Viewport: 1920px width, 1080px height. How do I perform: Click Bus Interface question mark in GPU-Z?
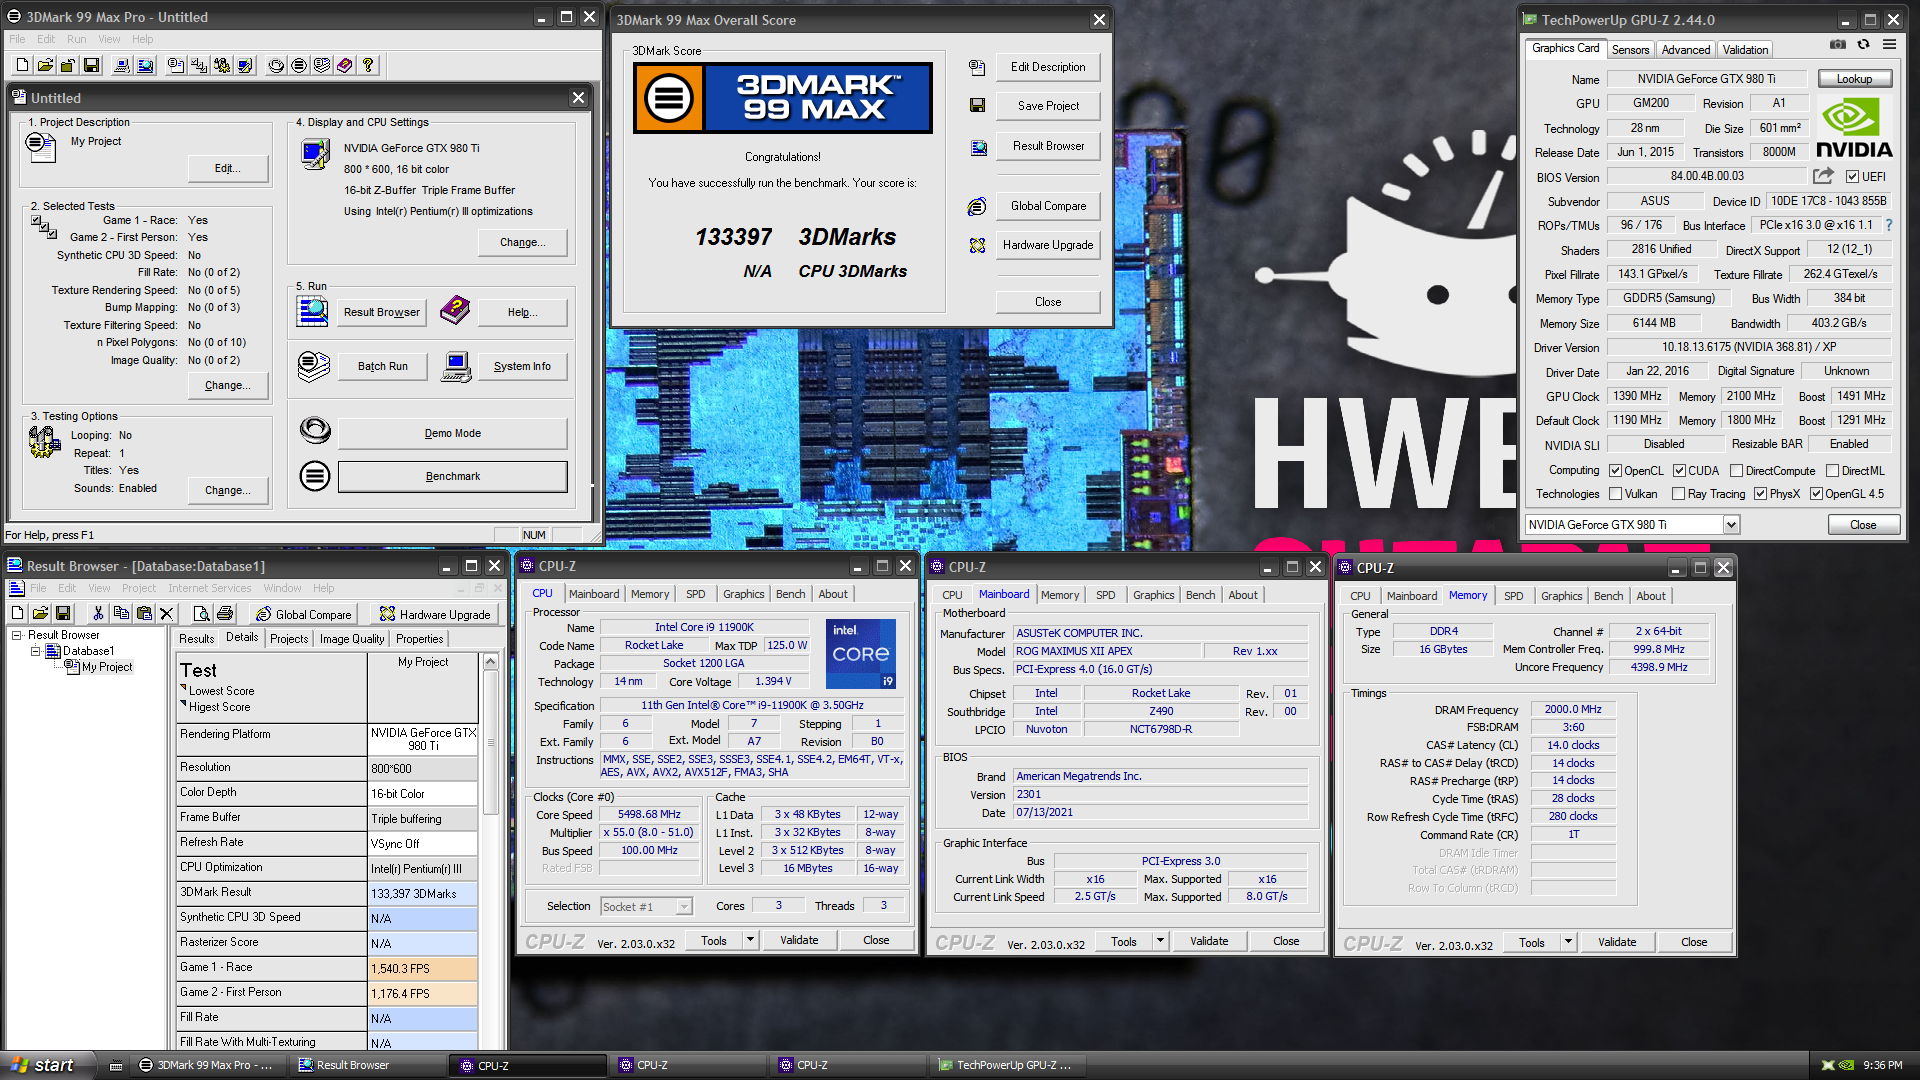point(1889,225)
